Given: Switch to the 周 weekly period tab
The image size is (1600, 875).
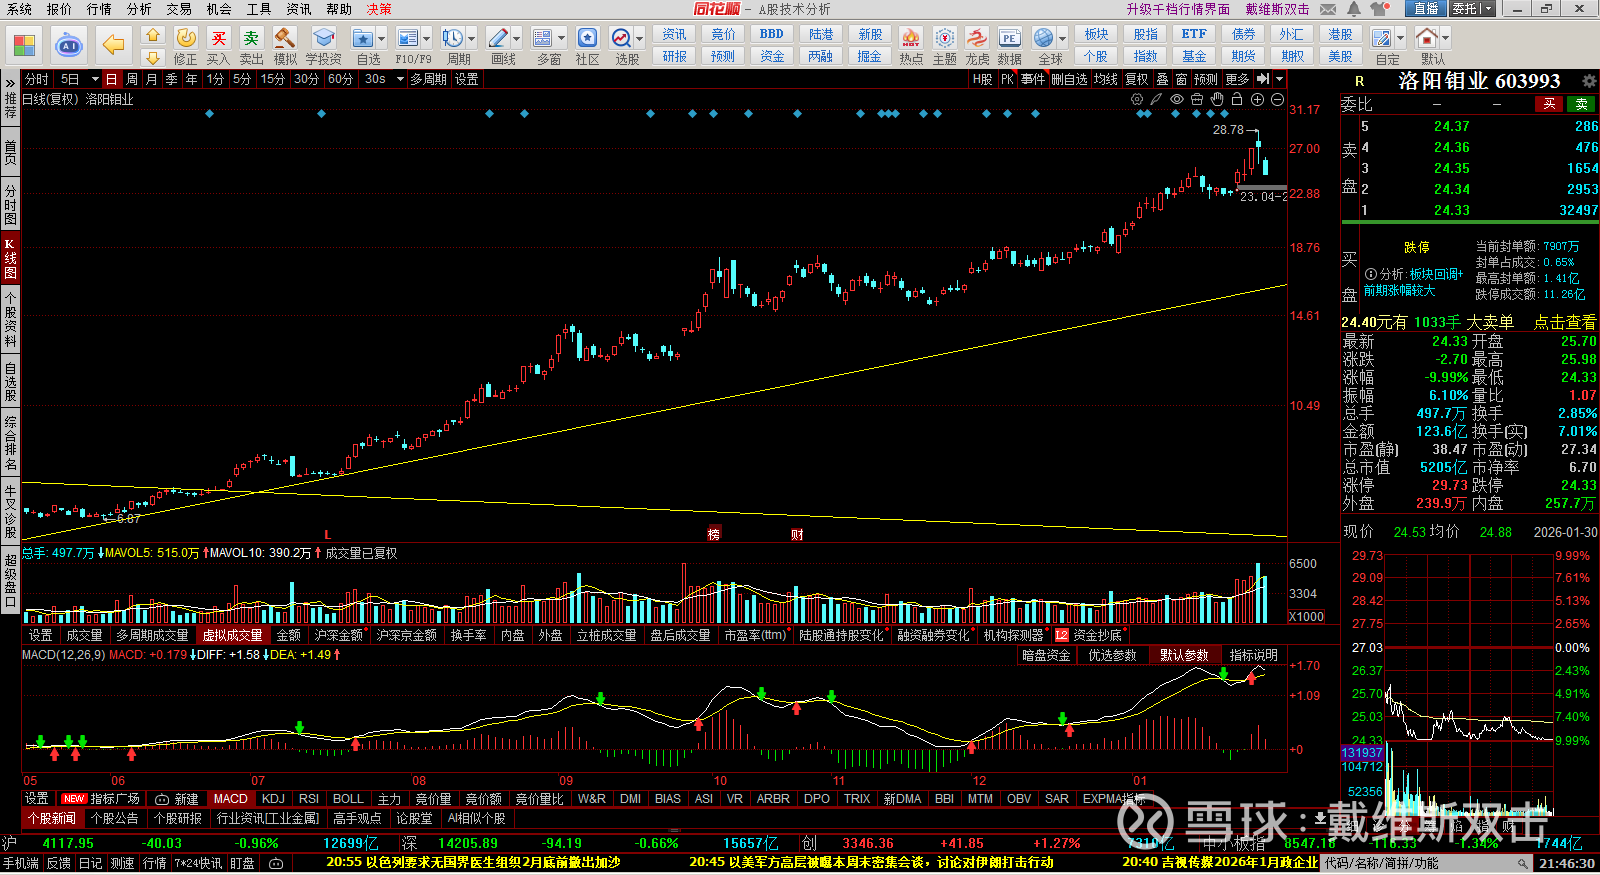Looking at the screenshot, I should 132,79.
